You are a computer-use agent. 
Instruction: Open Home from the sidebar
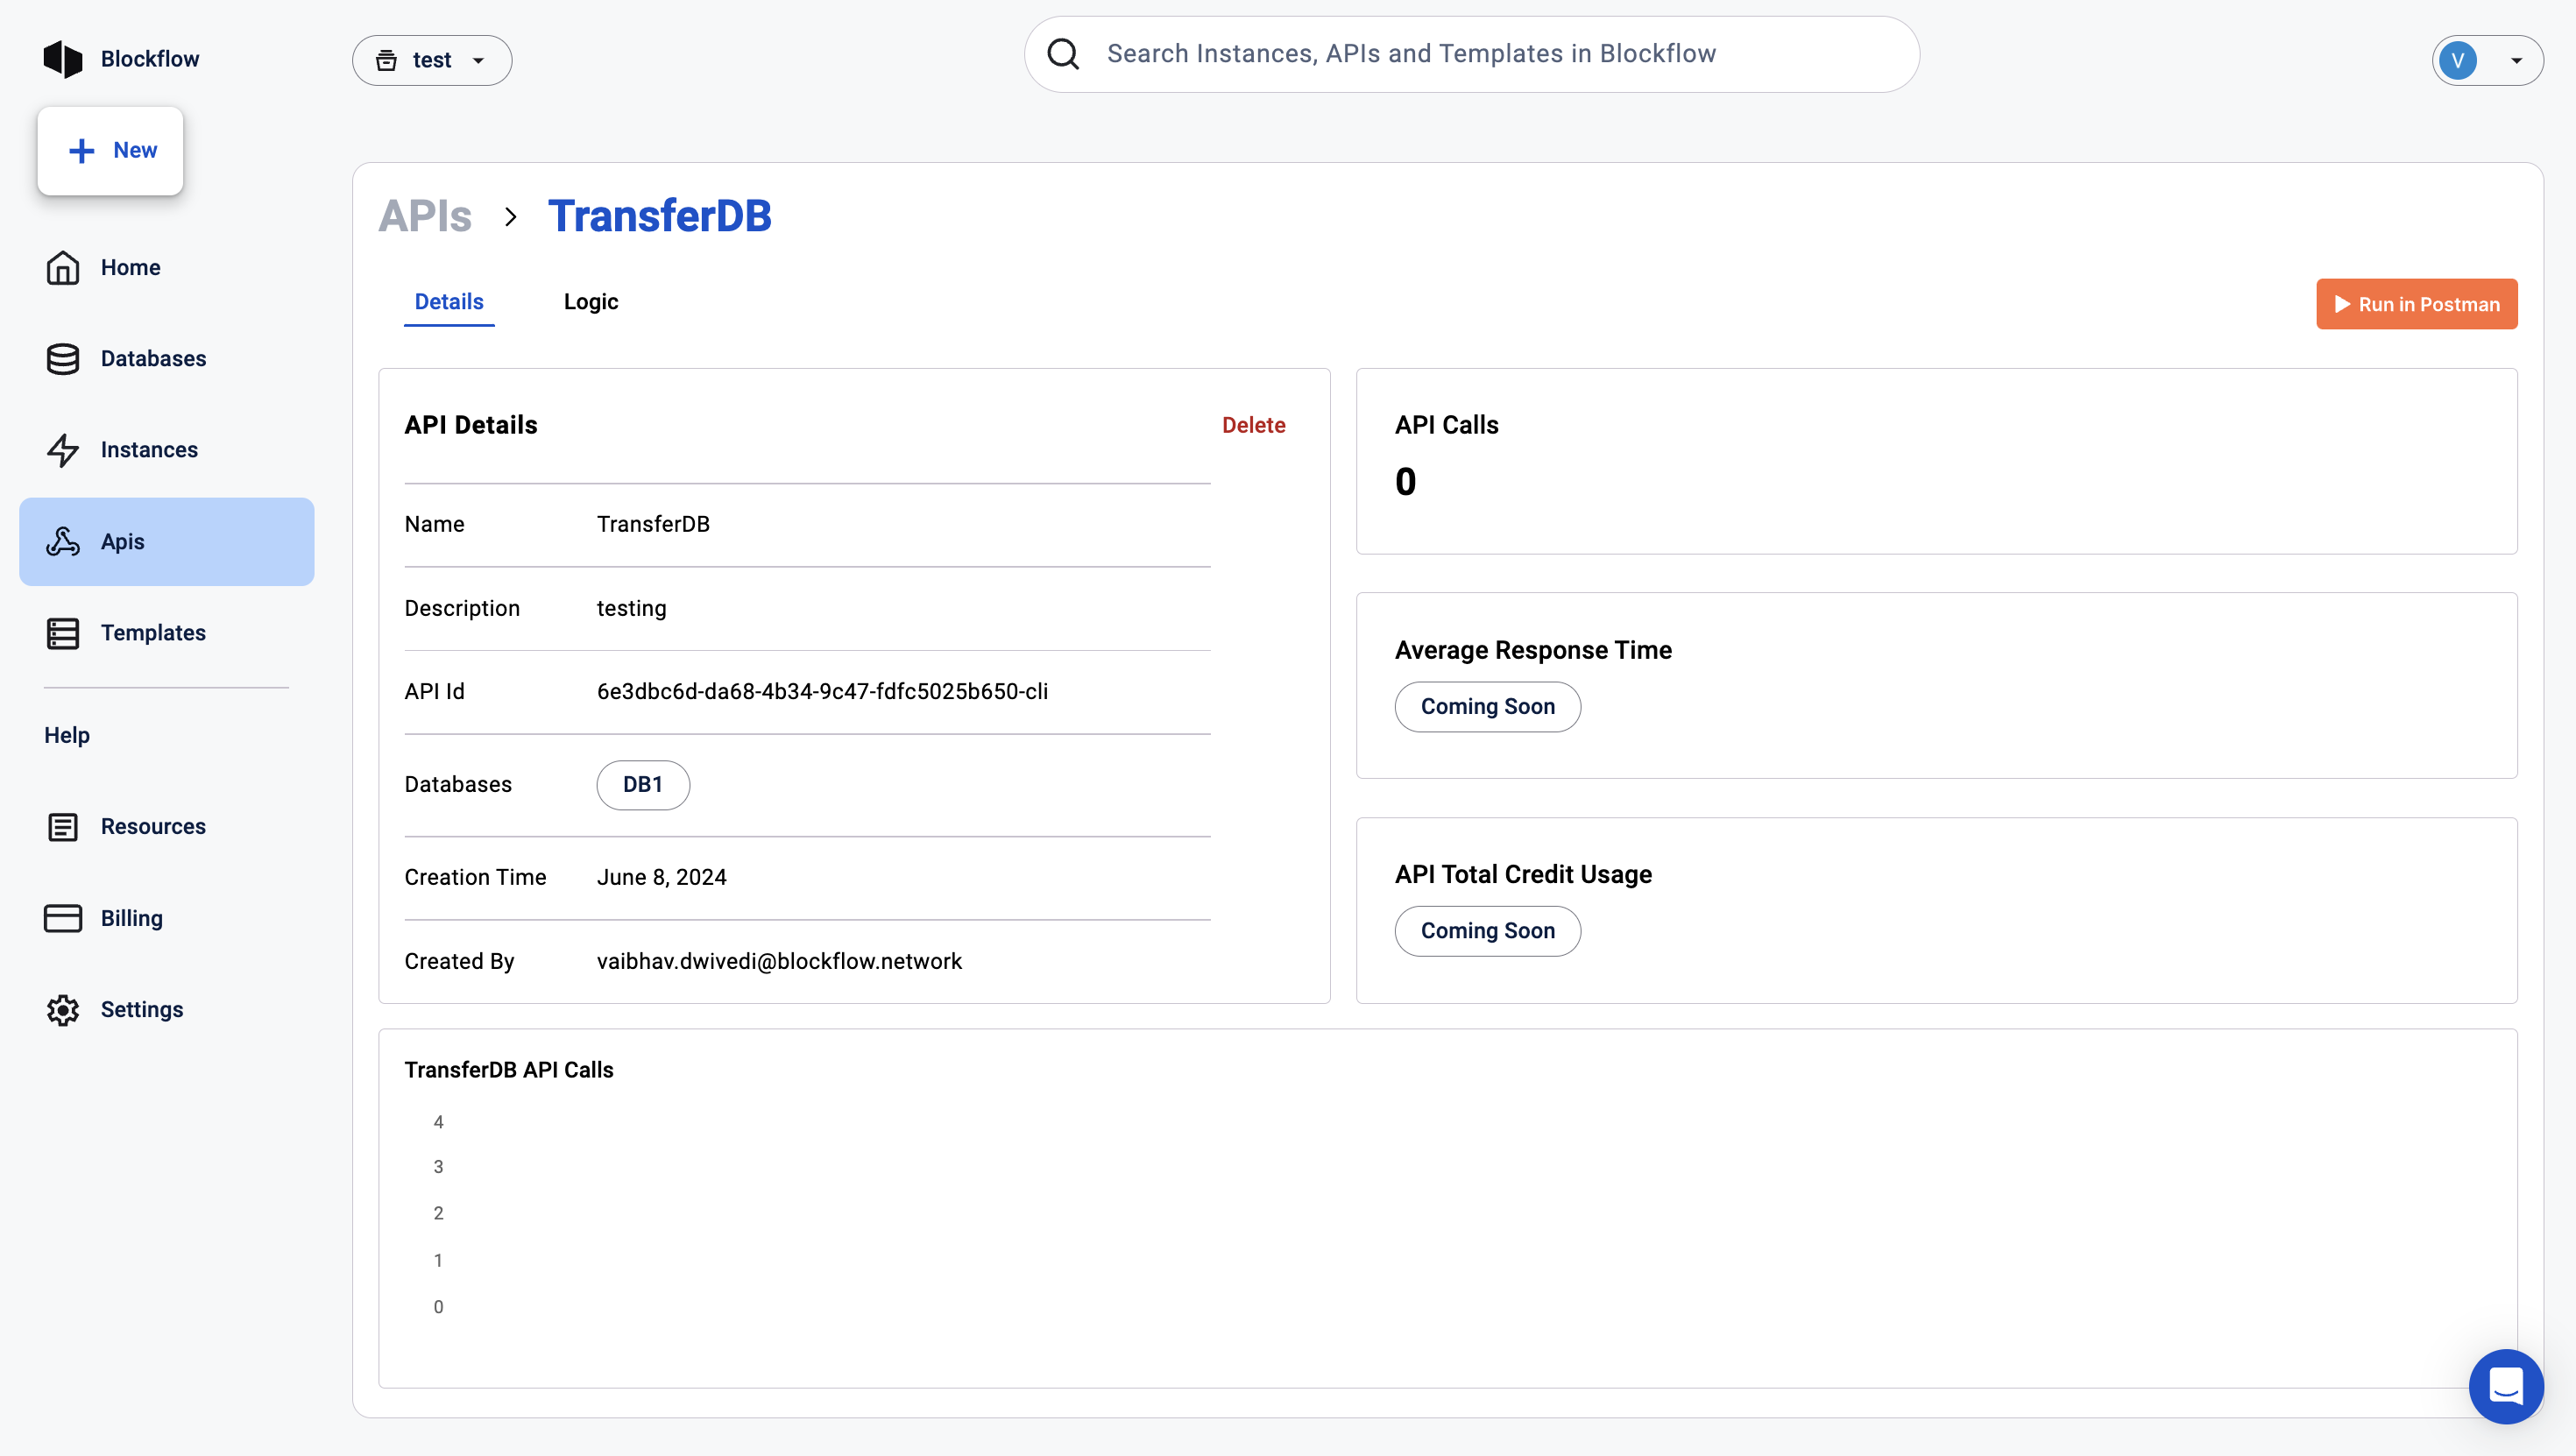tap(130, 267)
